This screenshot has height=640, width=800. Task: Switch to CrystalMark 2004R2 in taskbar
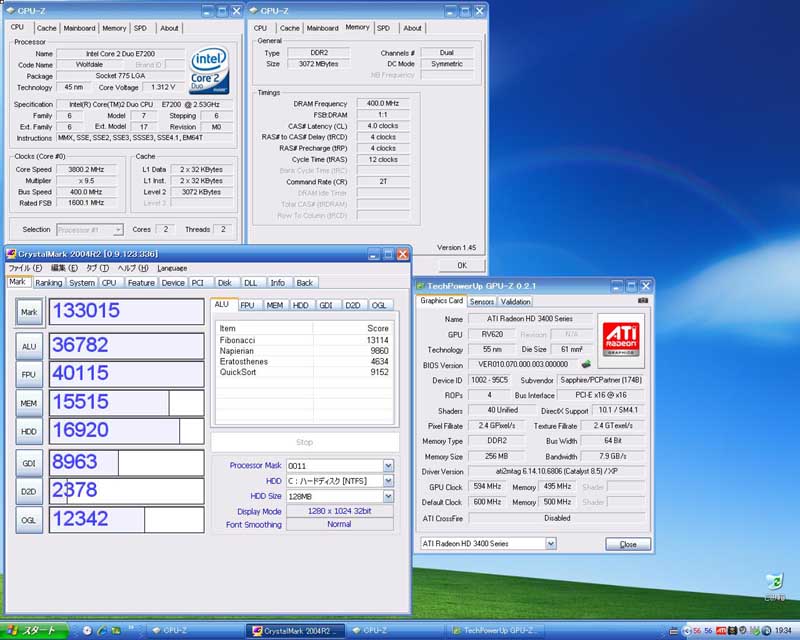[295, 631]
